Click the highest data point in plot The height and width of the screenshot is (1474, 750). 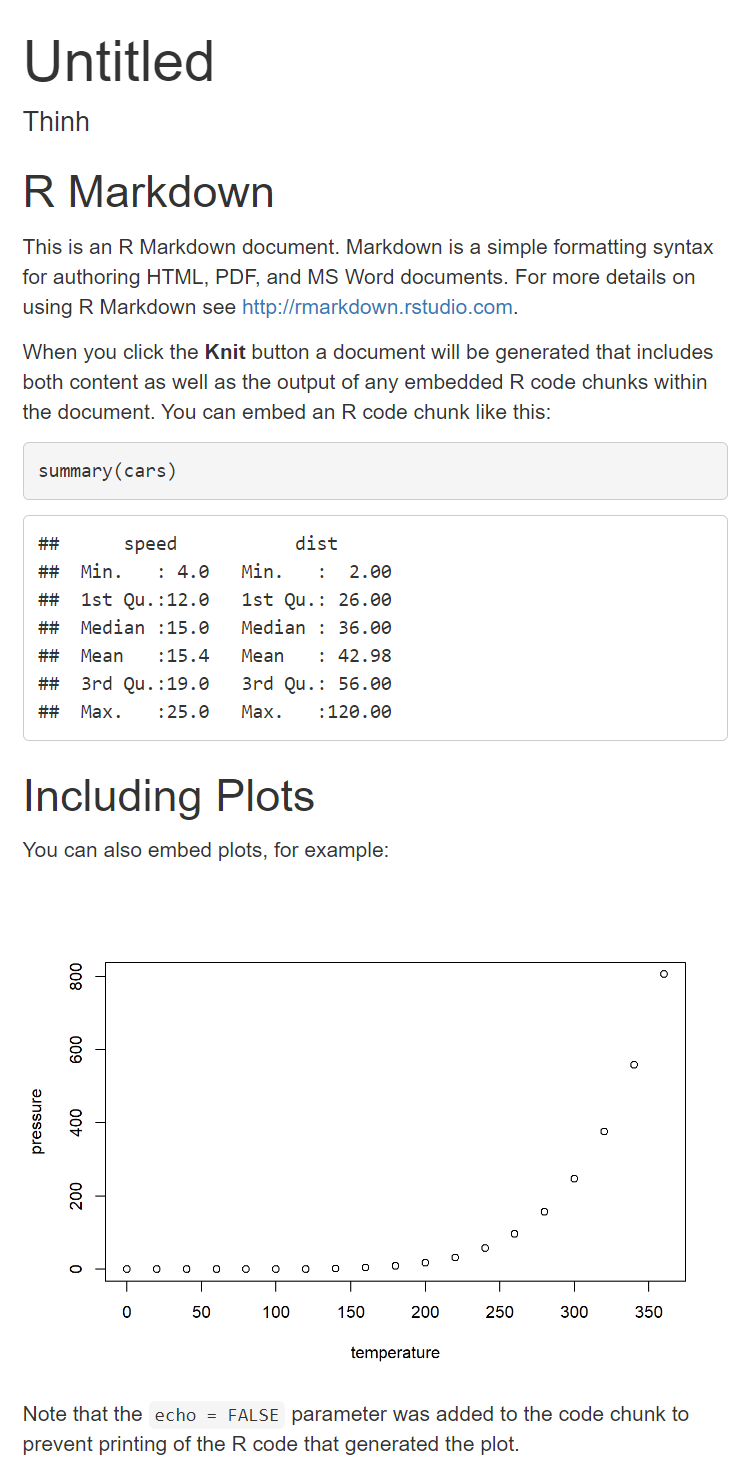663,974
